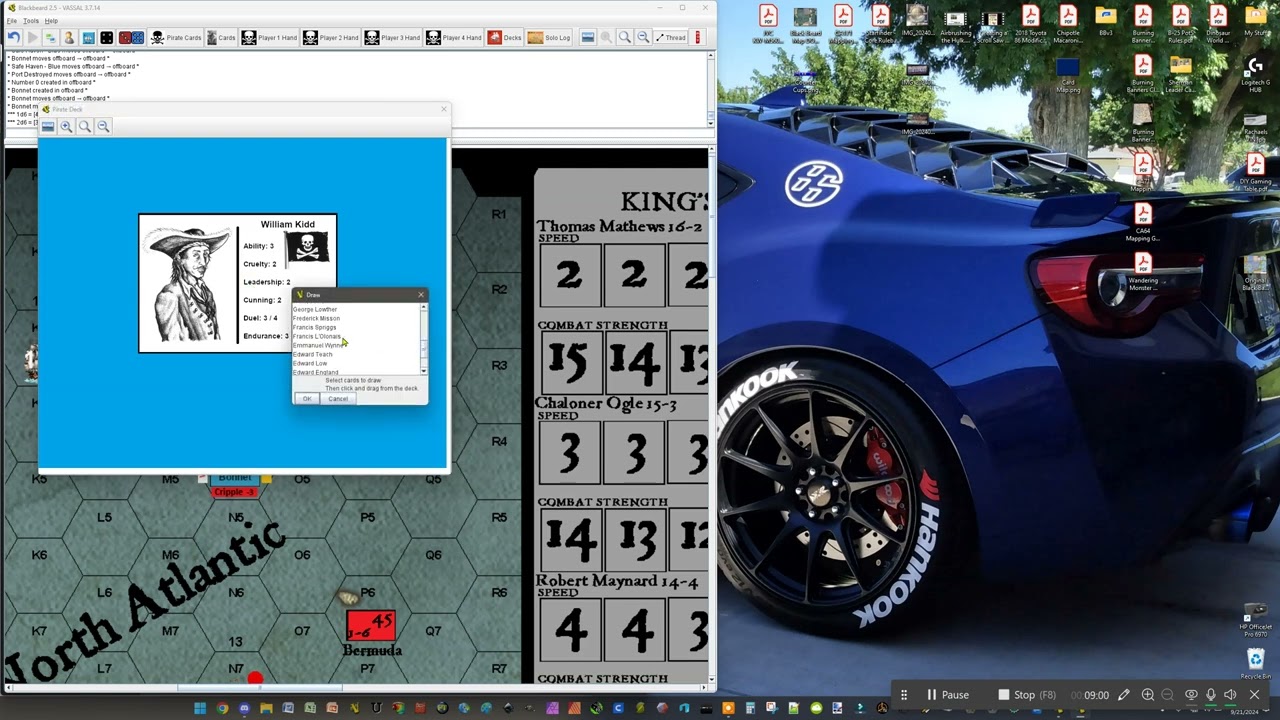The width and height of the screenshot is (1280, 720).
Task: Click the step-forward play arrow icon
Action: [32, 38]
